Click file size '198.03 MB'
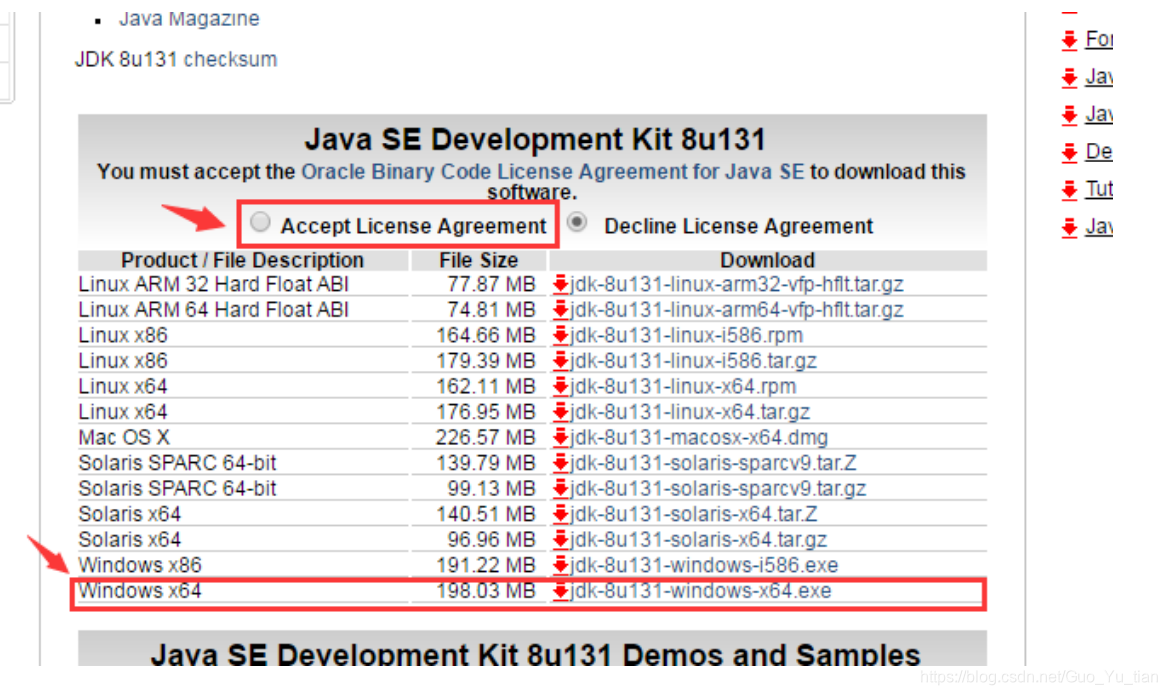Viewport: 1167px width, 695px height. click(486, 591)
